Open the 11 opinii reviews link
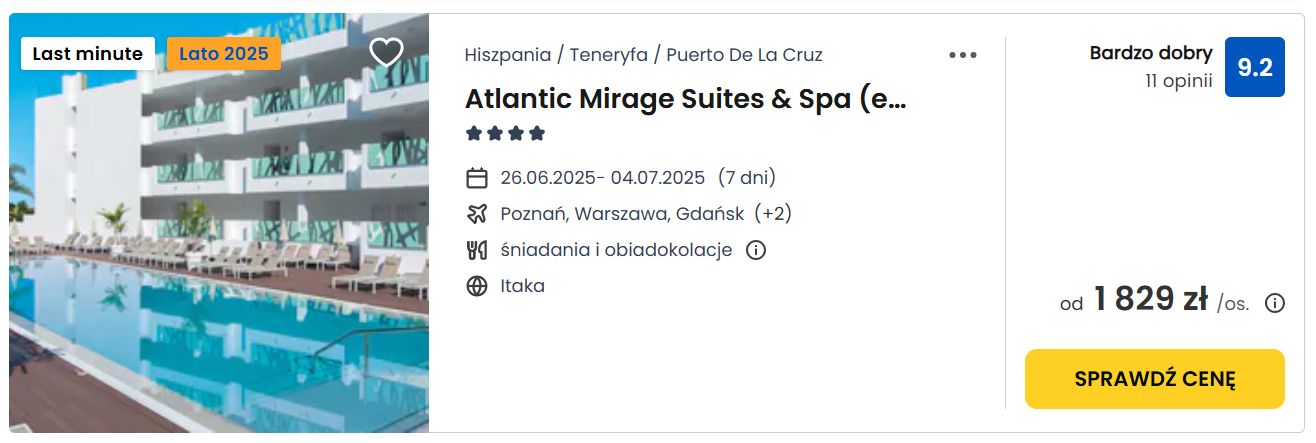The height and width of the screenshot is (443, 1316). pyautogui.click(x=1179, y=81)
